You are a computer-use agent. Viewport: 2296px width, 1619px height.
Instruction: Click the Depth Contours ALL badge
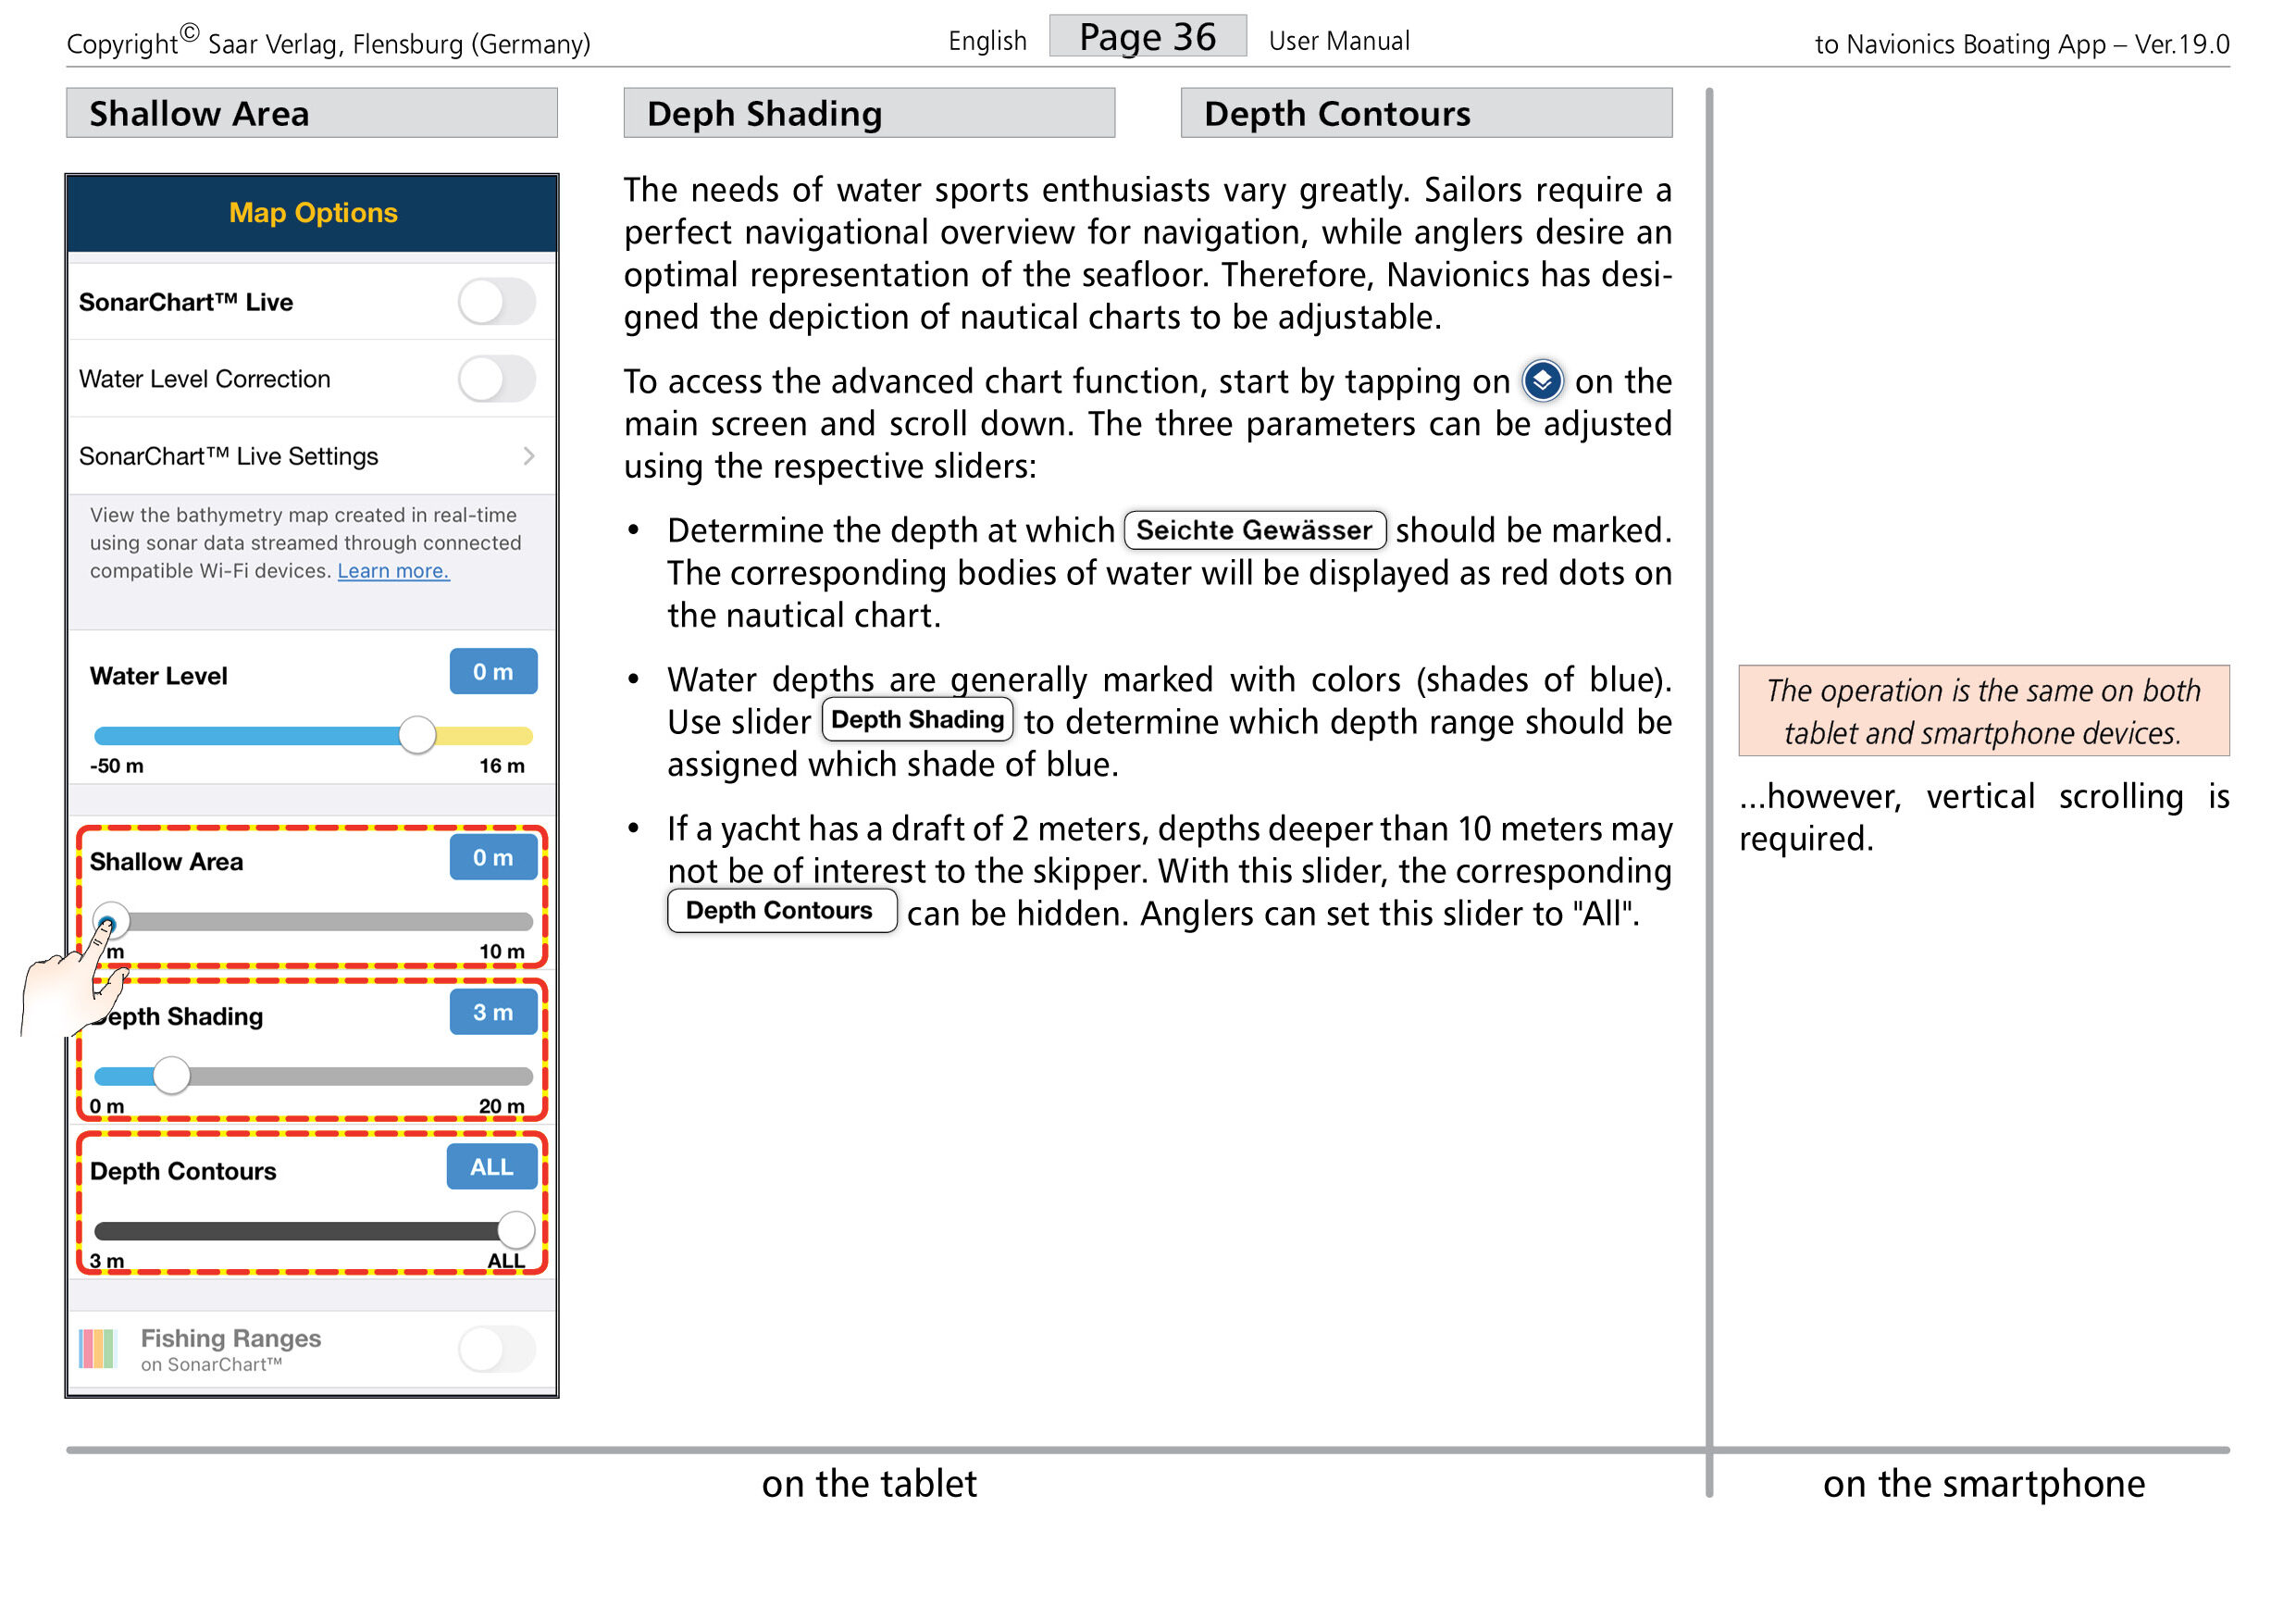pos(492,1167)
